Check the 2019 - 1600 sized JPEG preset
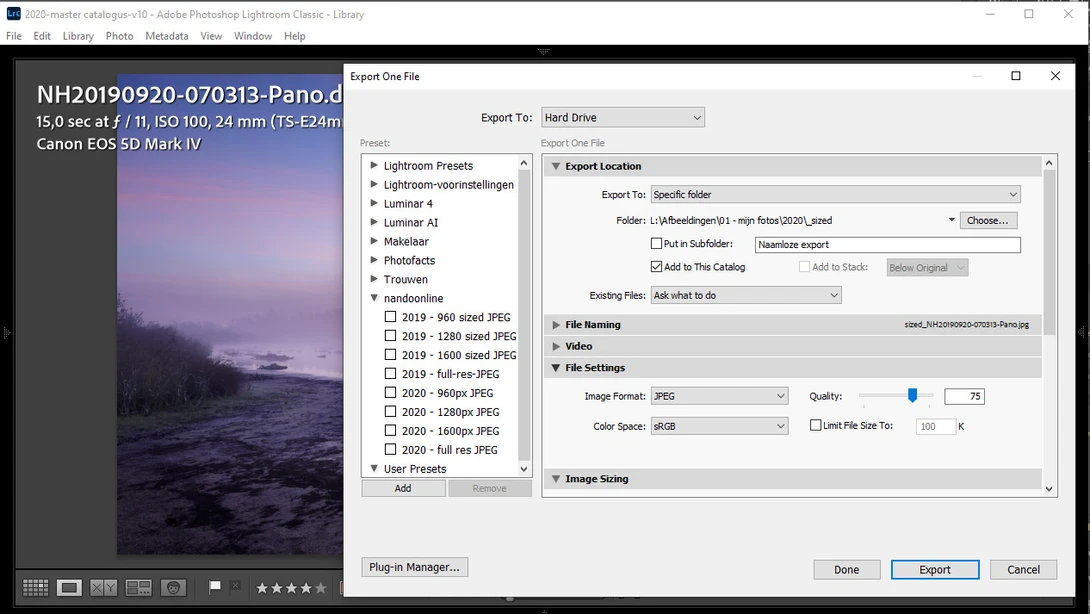 click(x=391, y=355)
